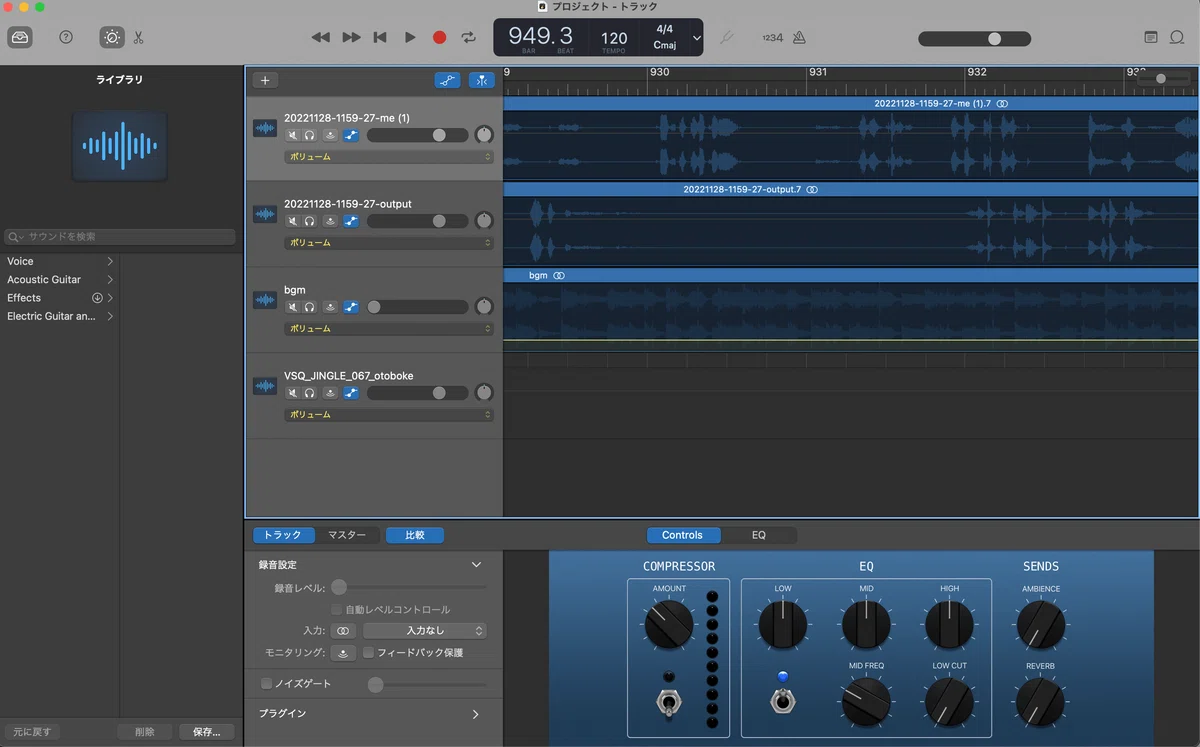Switch to the EQ tab
Viewport: 1200px width, 747px height.
click(x=759, y=535)
